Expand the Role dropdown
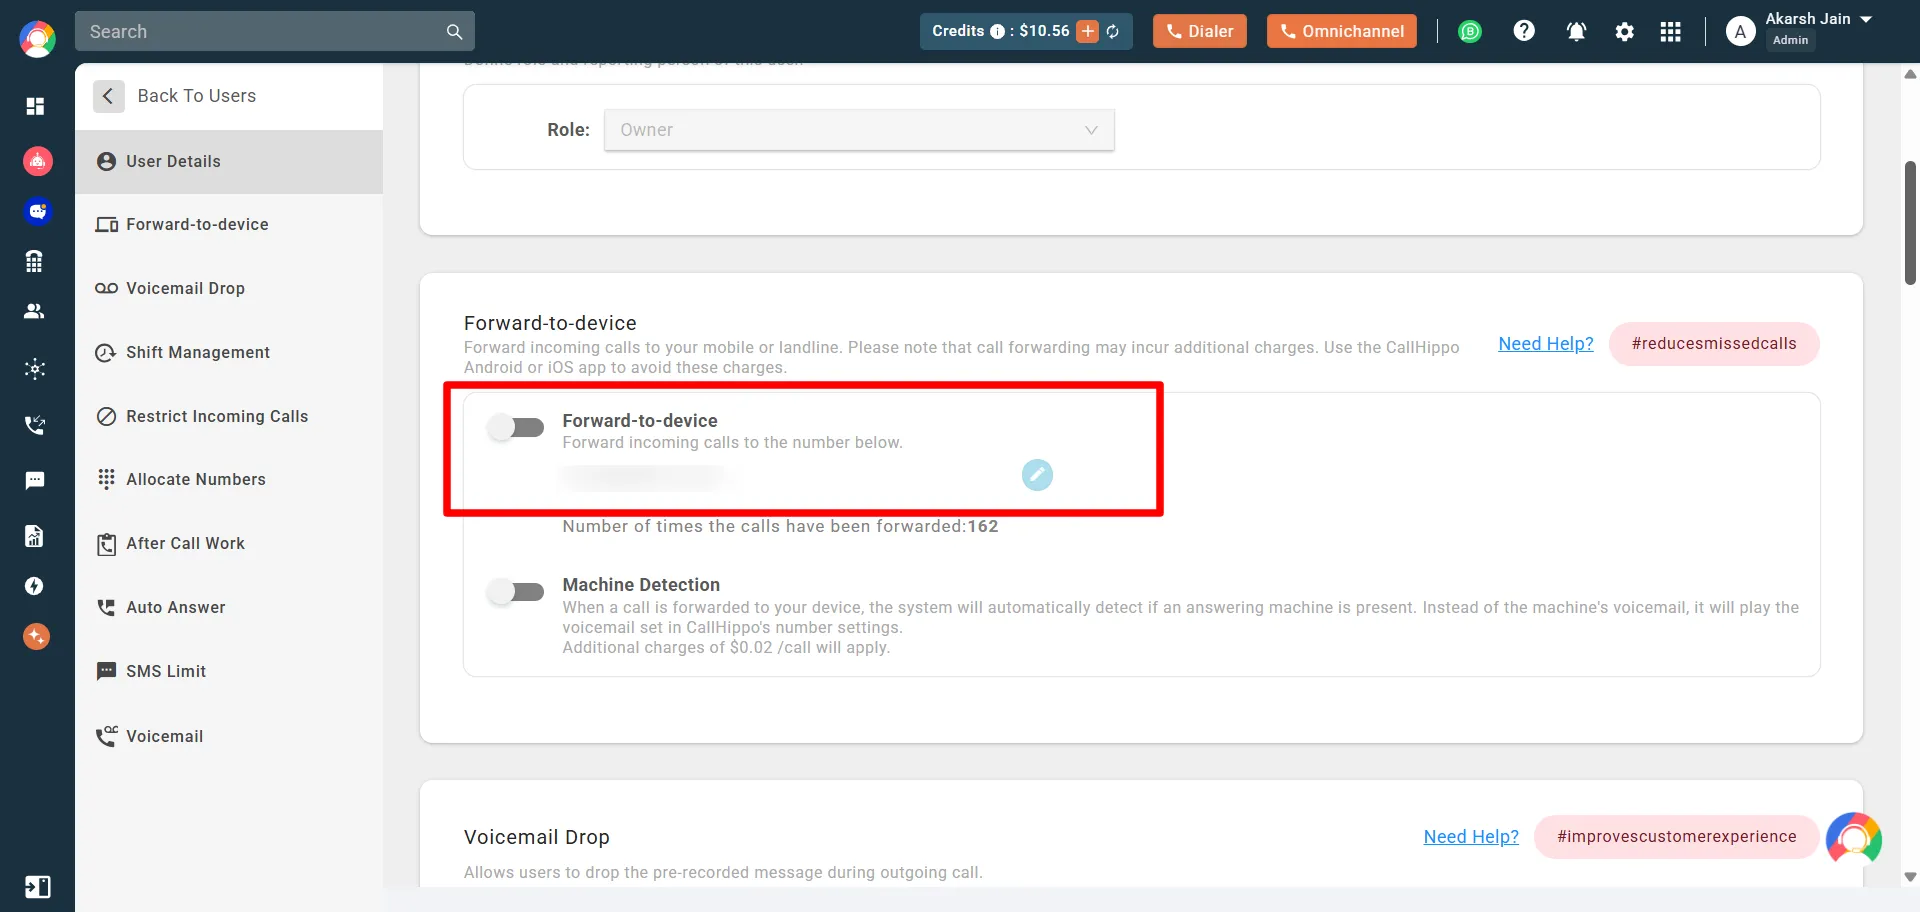Viewport: 1920px width, 912px height. point(858,130)
